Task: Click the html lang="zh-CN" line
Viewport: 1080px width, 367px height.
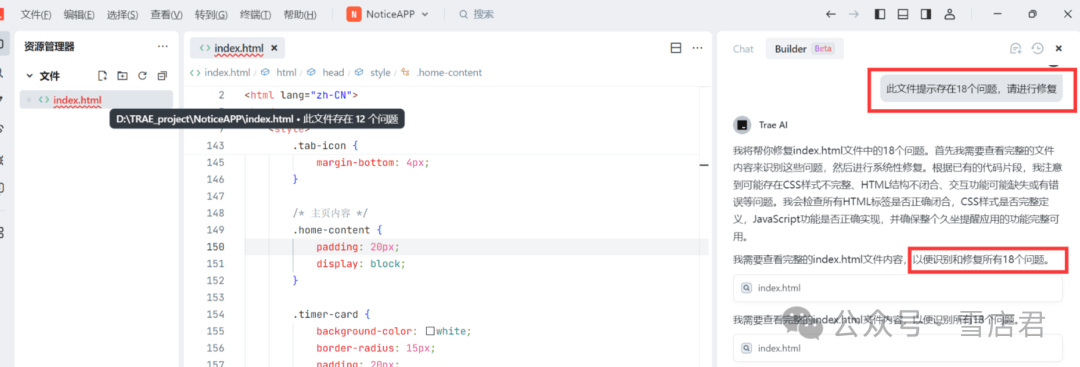Action: point(301,95)
